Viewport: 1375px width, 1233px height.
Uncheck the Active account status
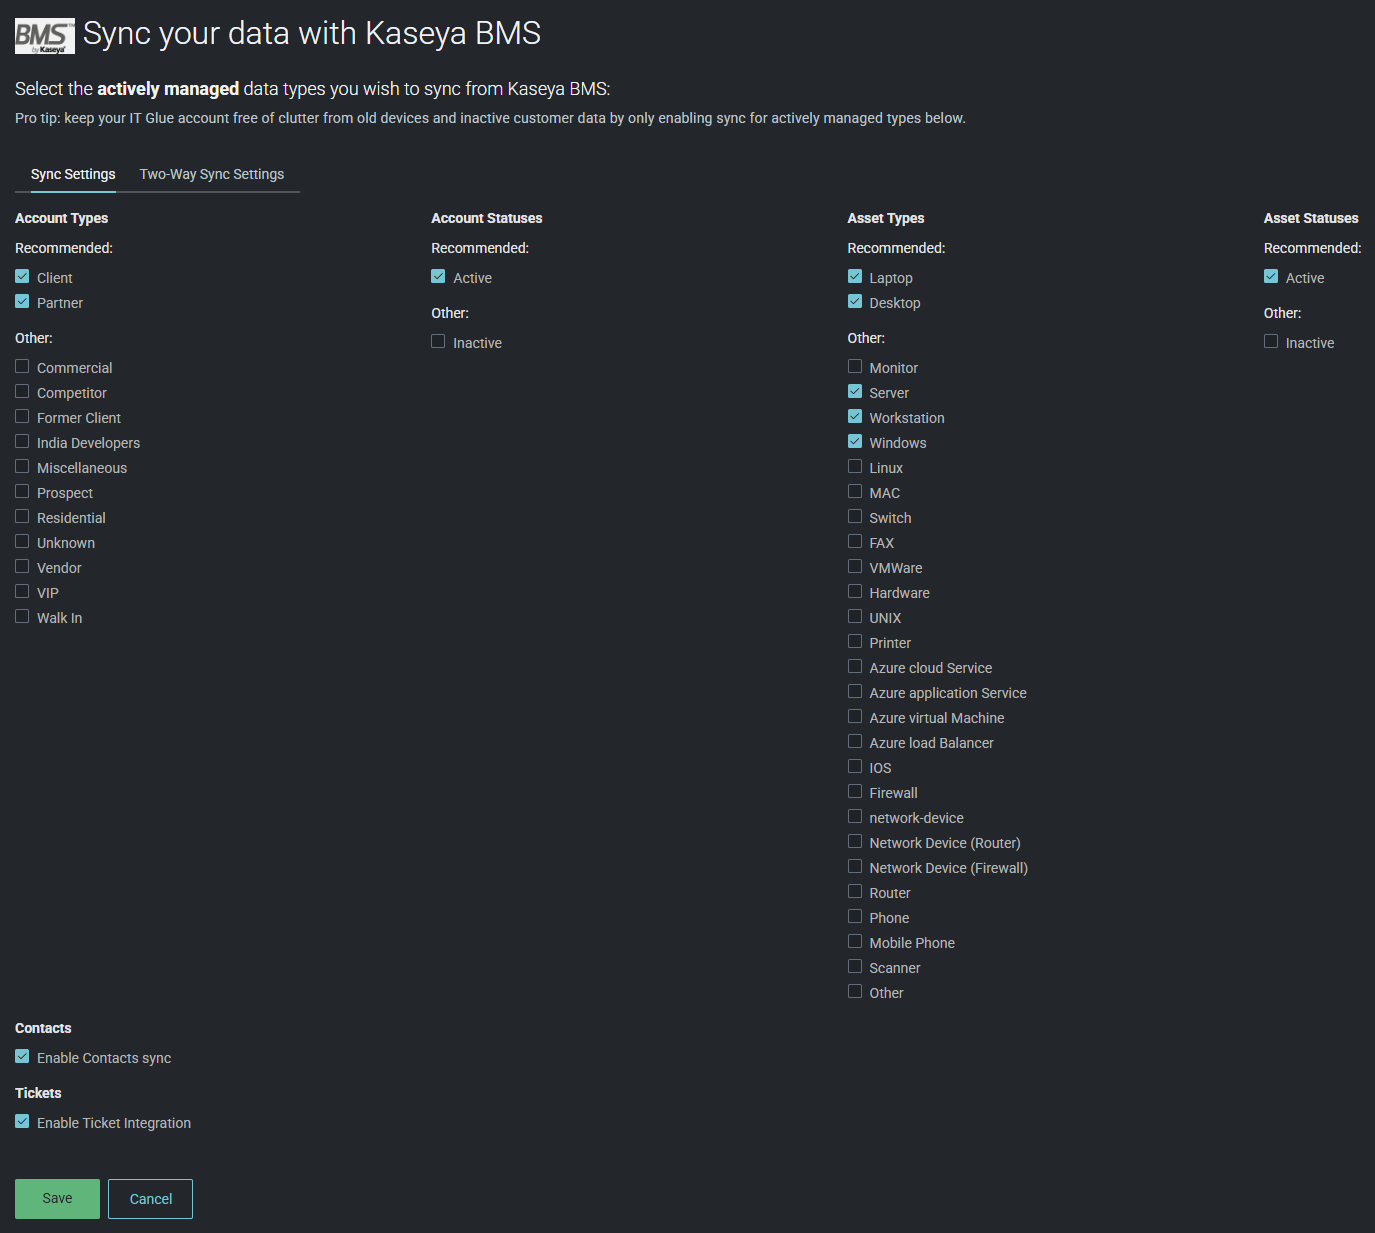pyautogui.click(x=438, y=276)
